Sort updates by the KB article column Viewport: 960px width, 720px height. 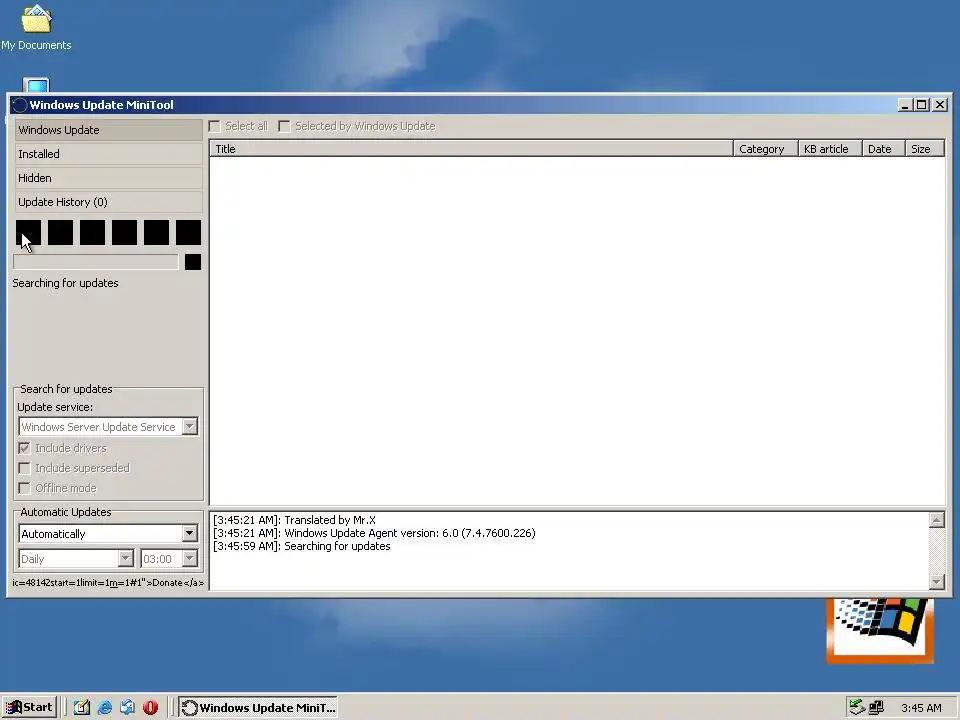click(830, 149)
